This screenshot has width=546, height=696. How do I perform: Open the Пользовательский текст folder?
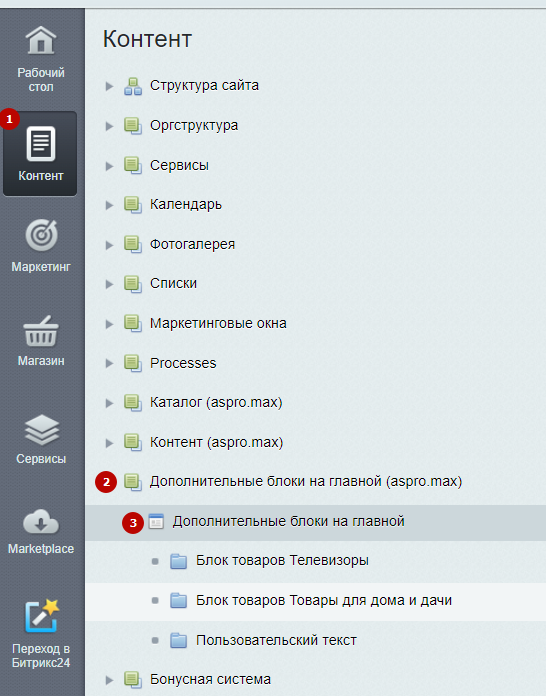tap(276, 641)
